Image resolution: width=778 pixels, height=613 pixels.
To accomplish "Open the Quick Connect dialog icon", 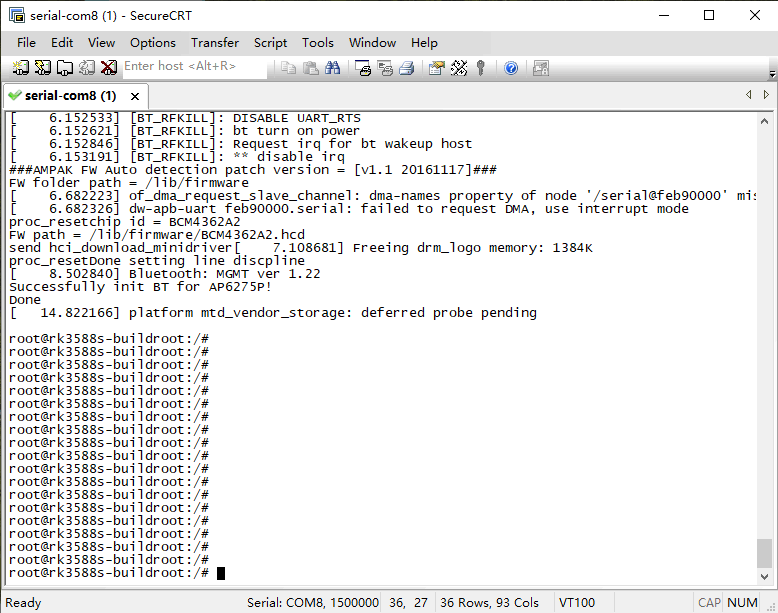I will [x=43, y=67].
